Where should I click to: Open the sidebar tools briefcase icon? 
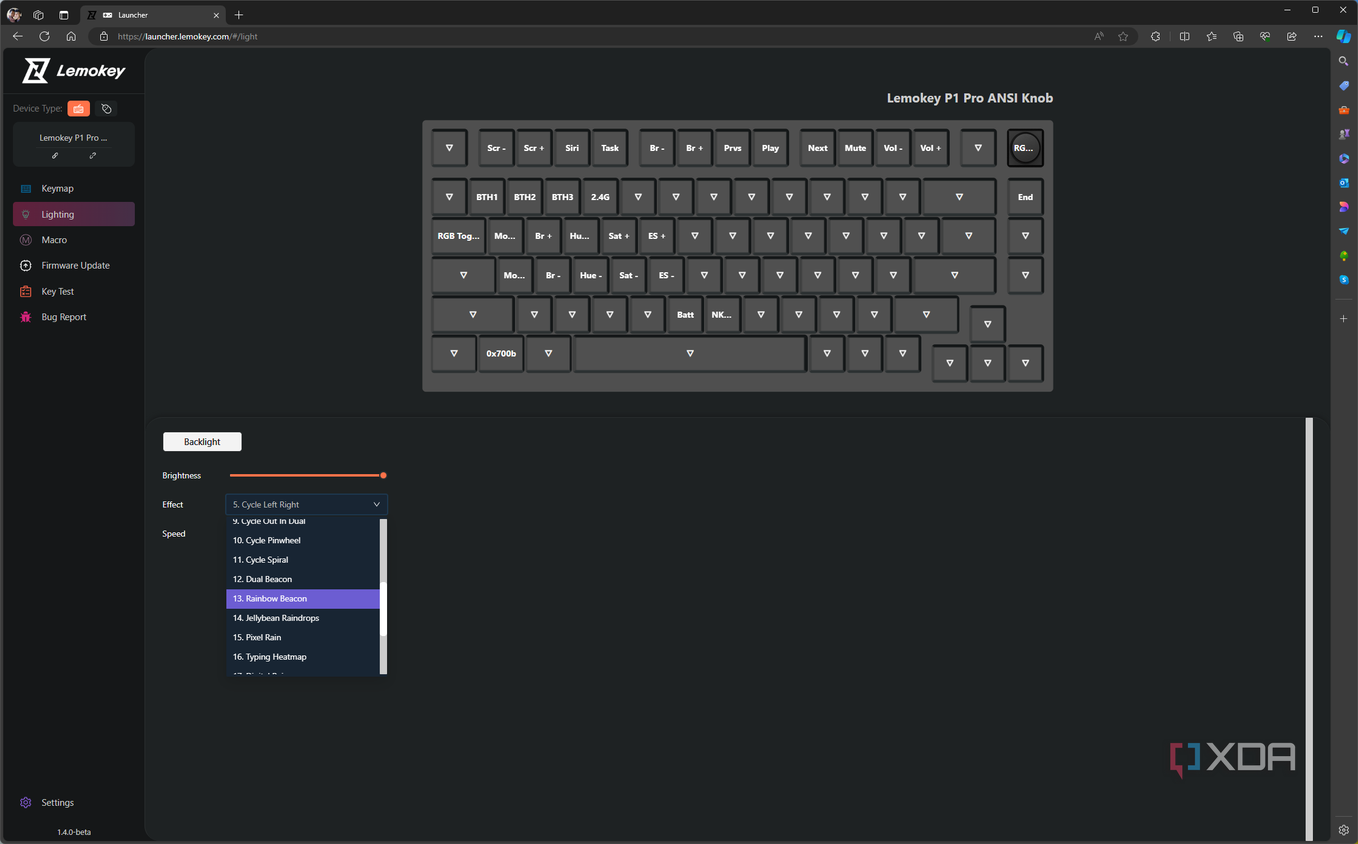1344,110
